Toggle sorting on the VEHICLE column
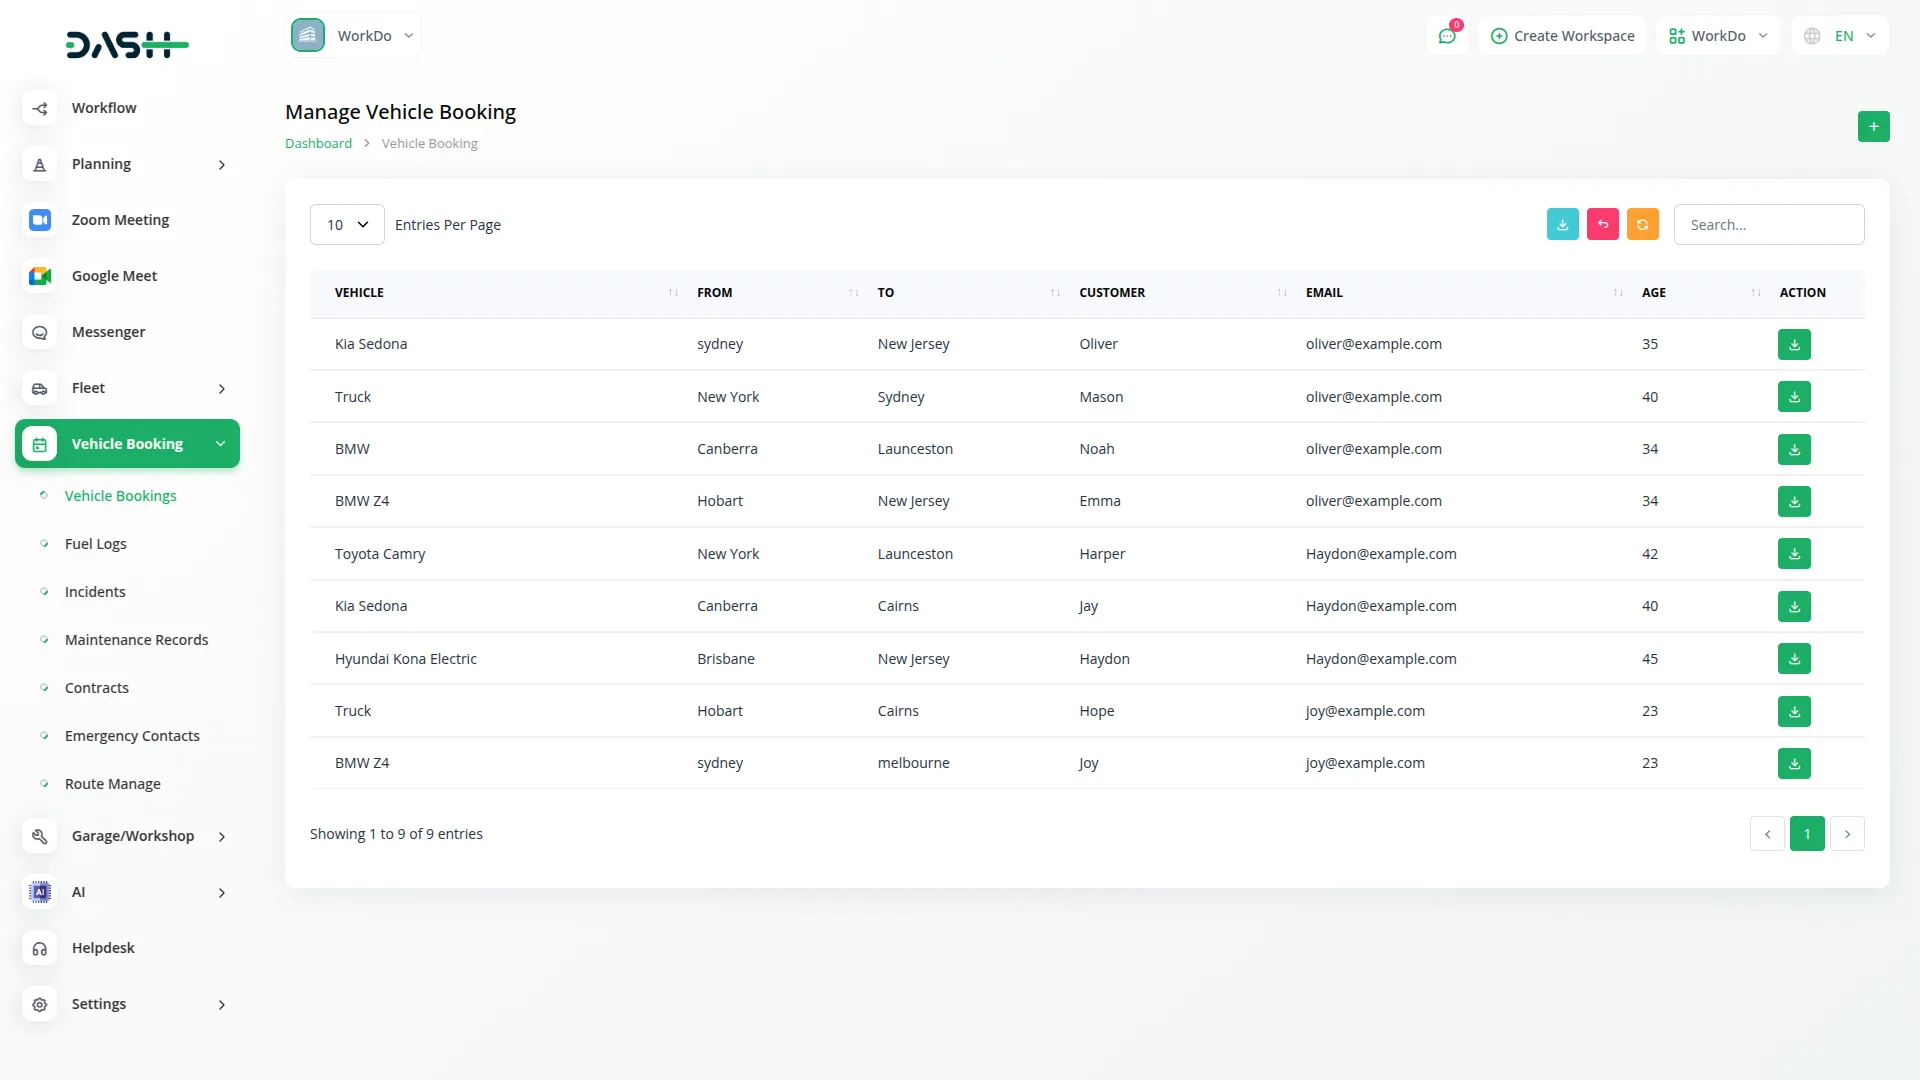Screen dimensions: 1920x1080 pos(672,292)
